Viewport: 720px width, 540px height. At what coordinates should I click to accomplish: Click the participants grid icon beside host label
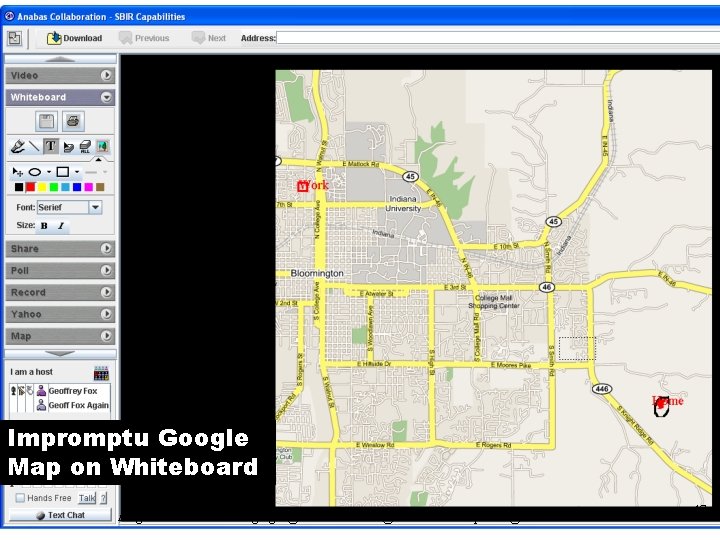tap(101, 373)
